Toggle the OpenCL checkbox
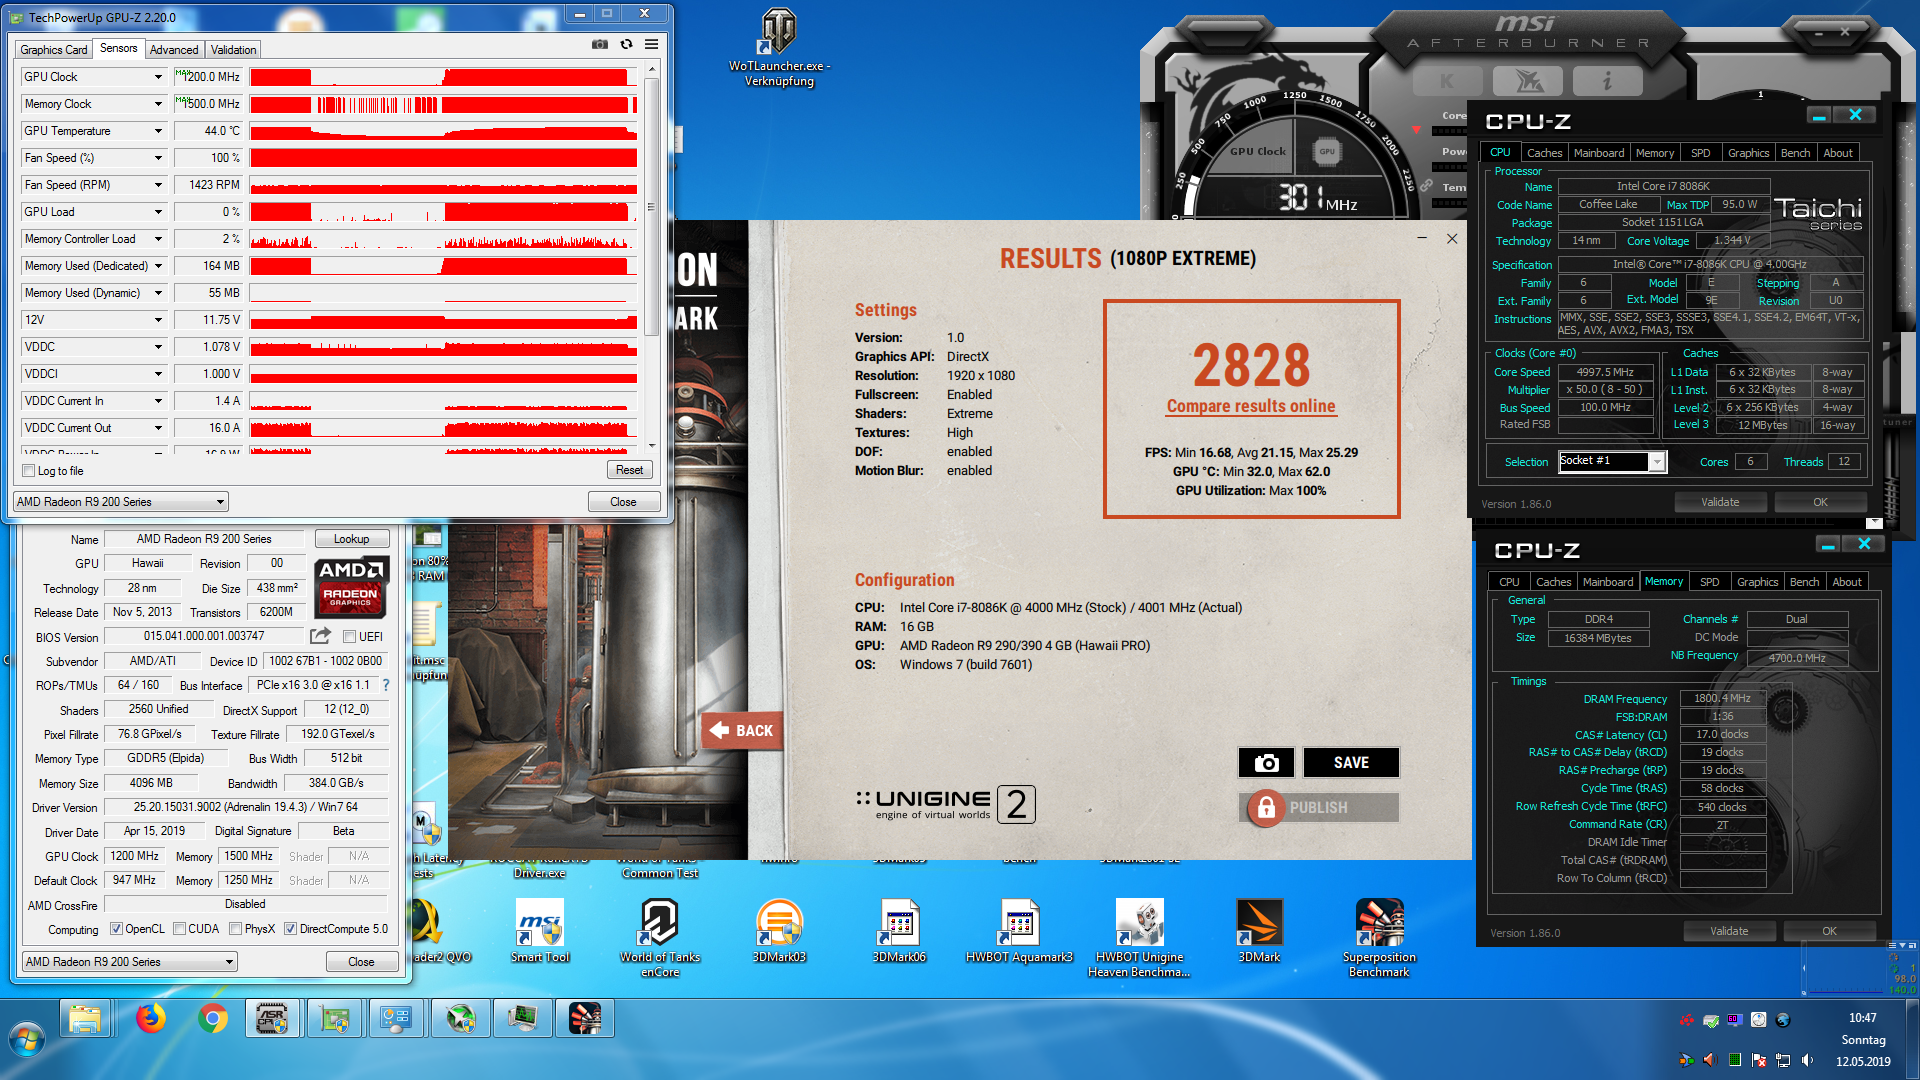Viewport: 1920px width, 1080px height. 116,929
